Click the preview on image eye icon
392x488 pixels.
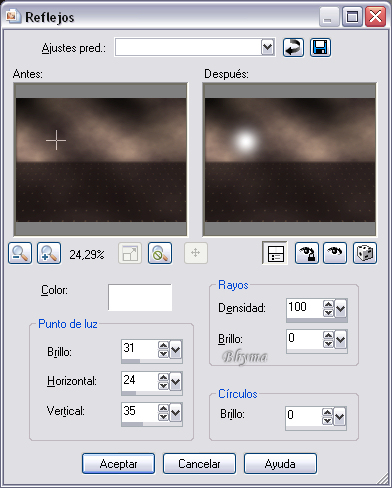point(335,253)
